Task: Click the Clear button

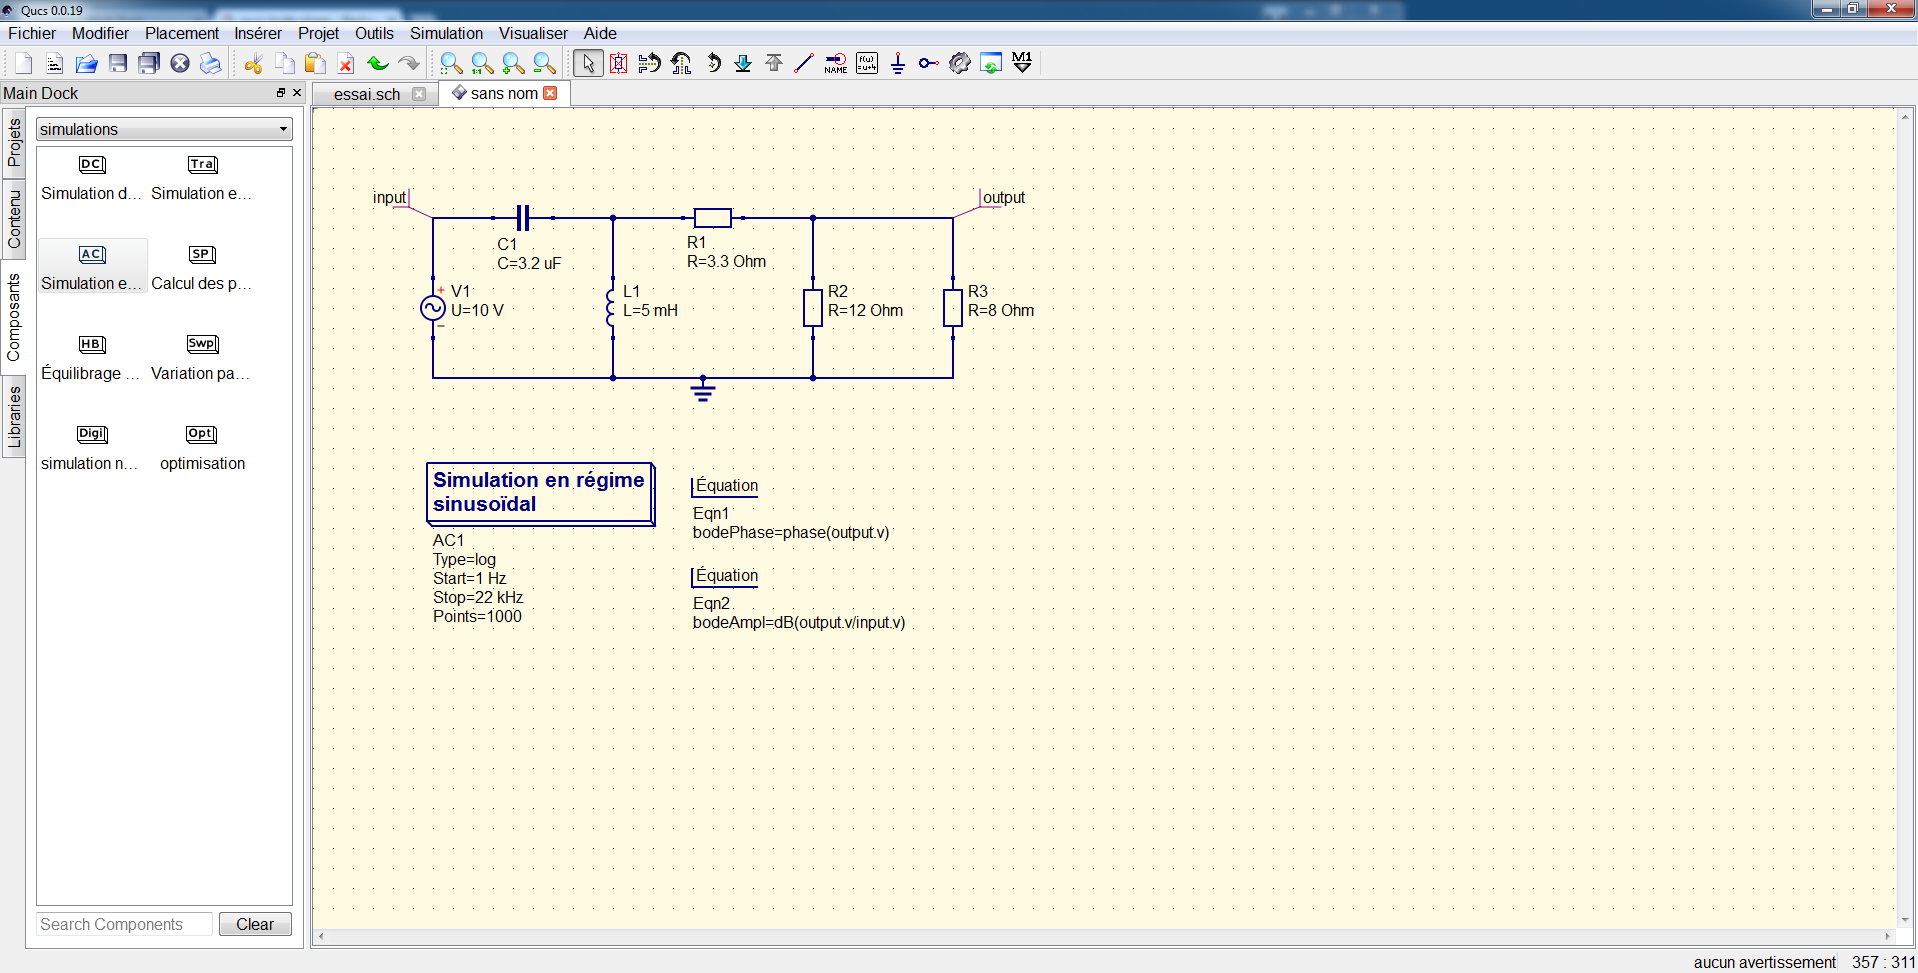Action: tap(255, 924)
